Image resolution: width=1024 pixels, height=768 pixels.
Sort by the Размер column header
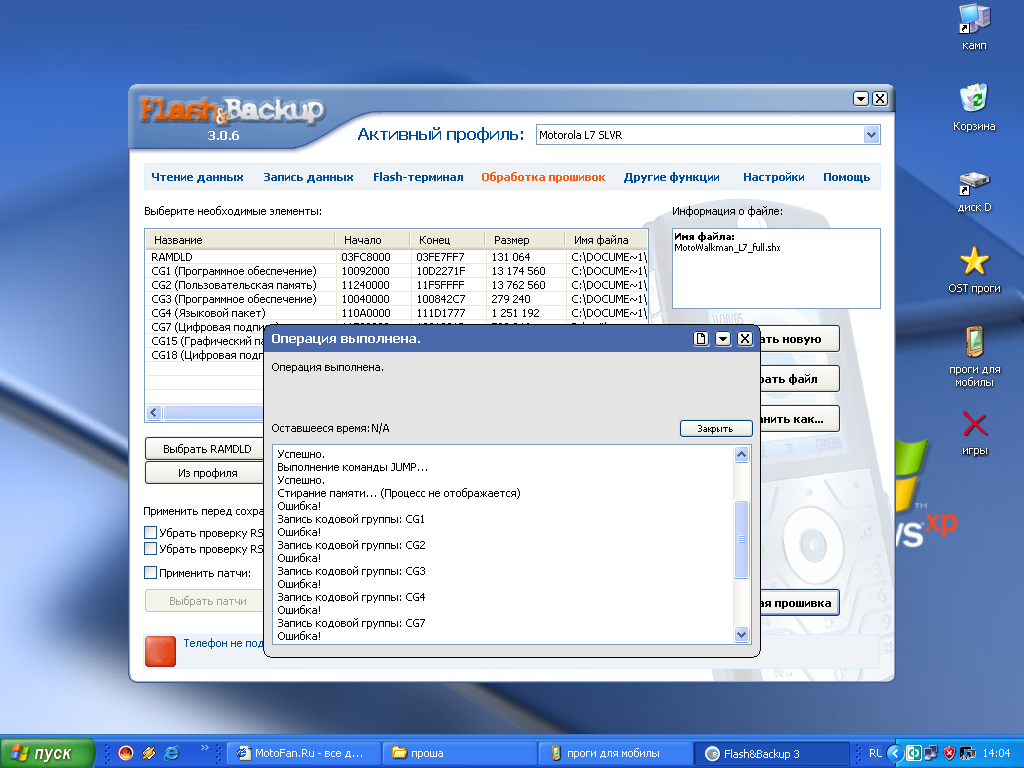(x=524, y=240)
